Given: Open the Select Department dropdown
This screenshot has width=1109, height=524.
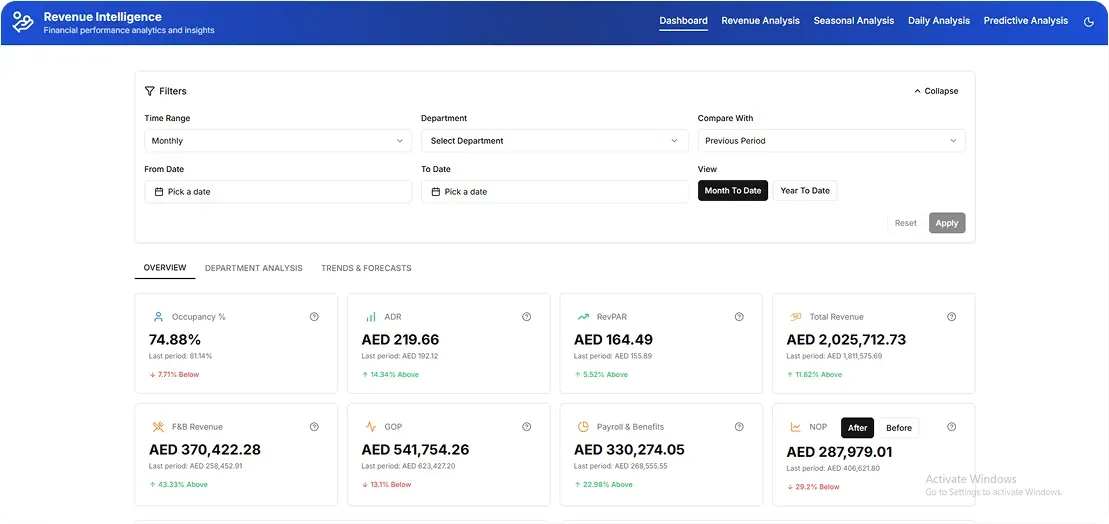Looking at the screenshot, I should [554, 141].
